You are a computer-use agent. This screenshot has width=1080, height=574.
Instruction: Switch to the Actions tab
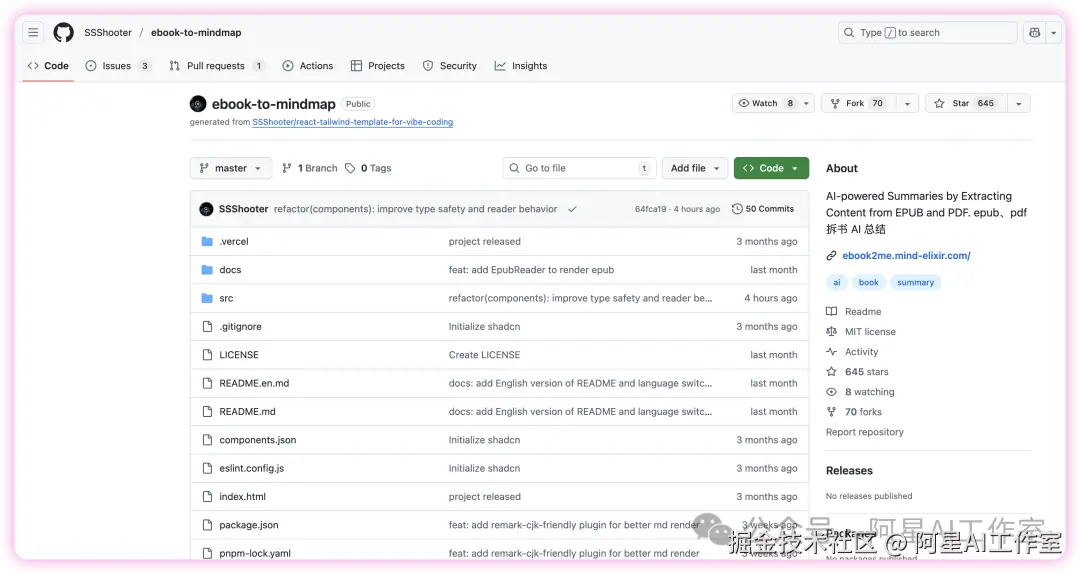[308, 66]
